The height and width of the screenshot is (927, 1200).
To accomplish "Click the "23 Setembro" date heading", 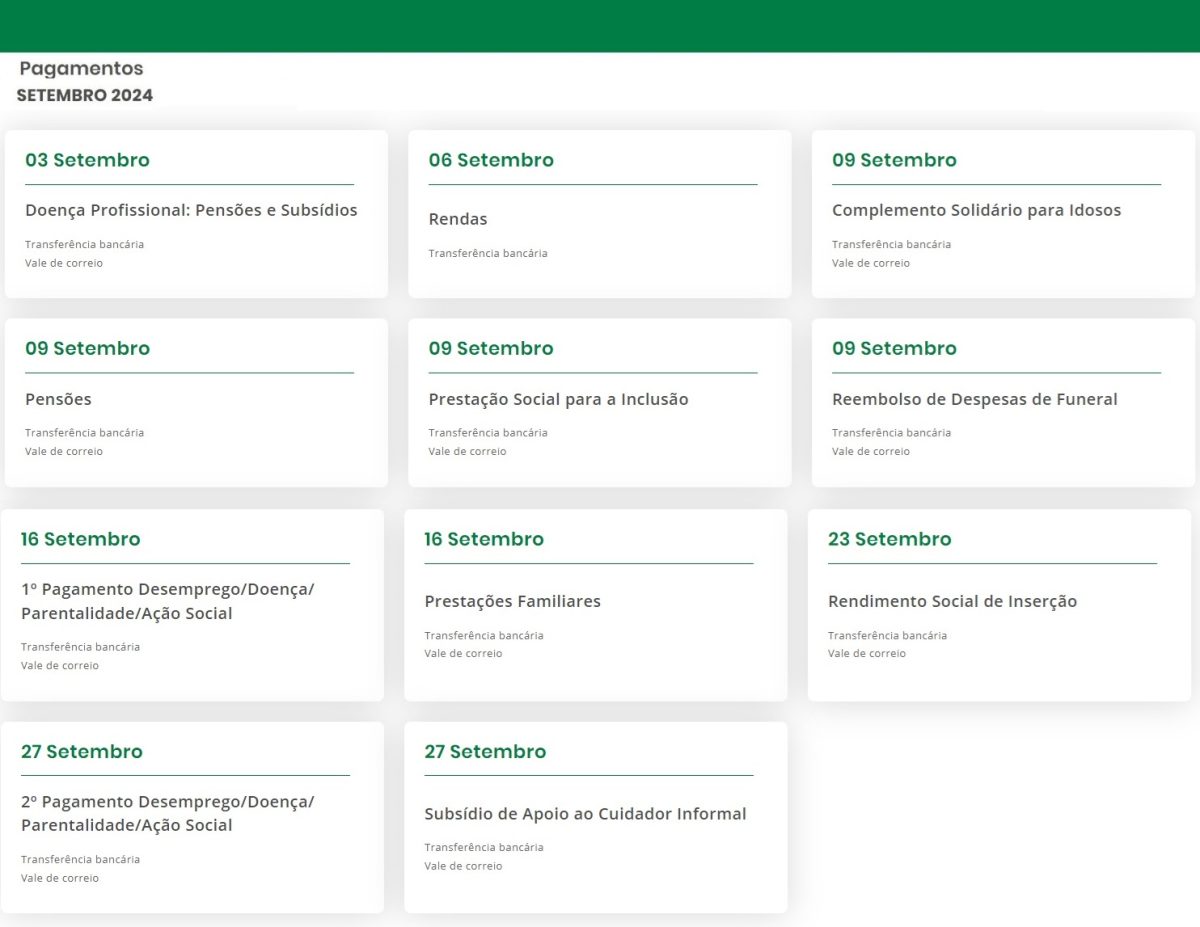I will point(890,539).
